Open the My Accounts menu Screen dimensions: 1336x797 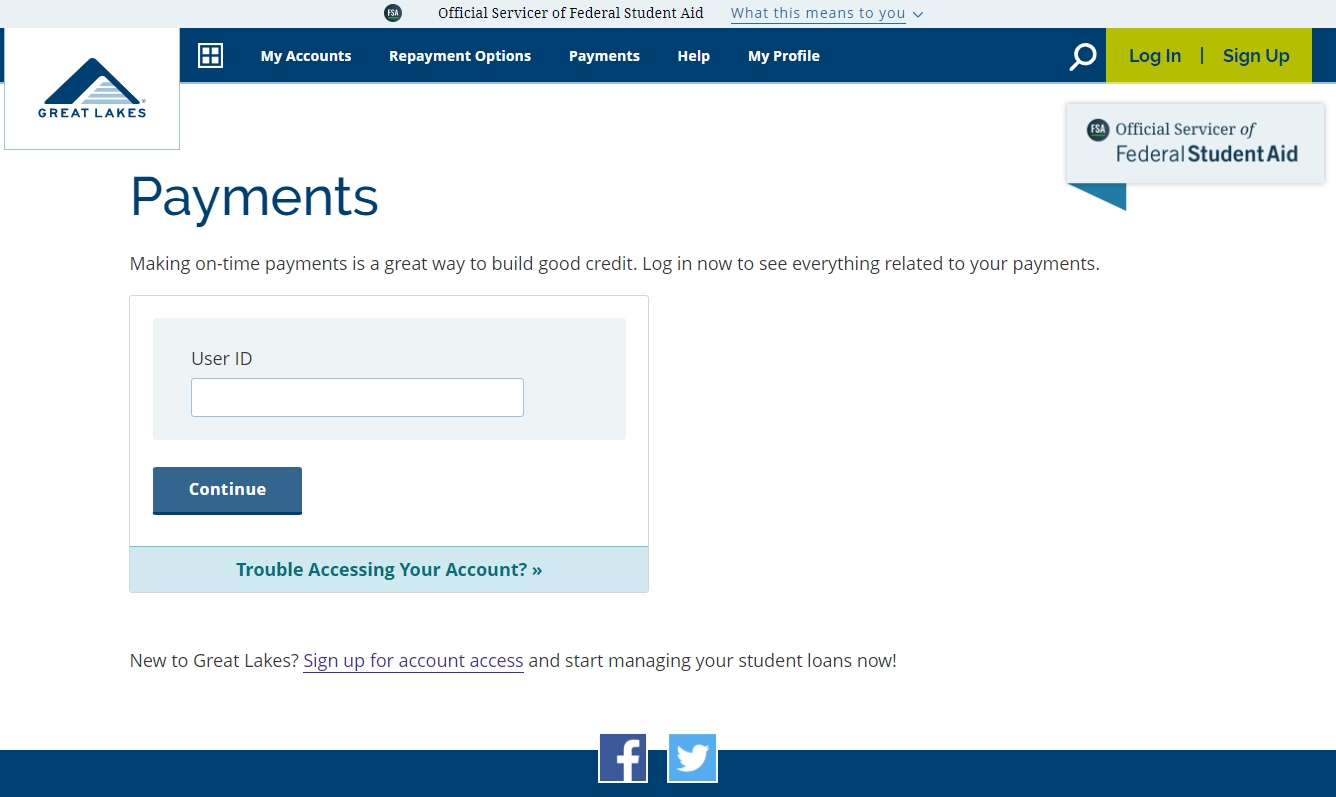click(306, 56)
